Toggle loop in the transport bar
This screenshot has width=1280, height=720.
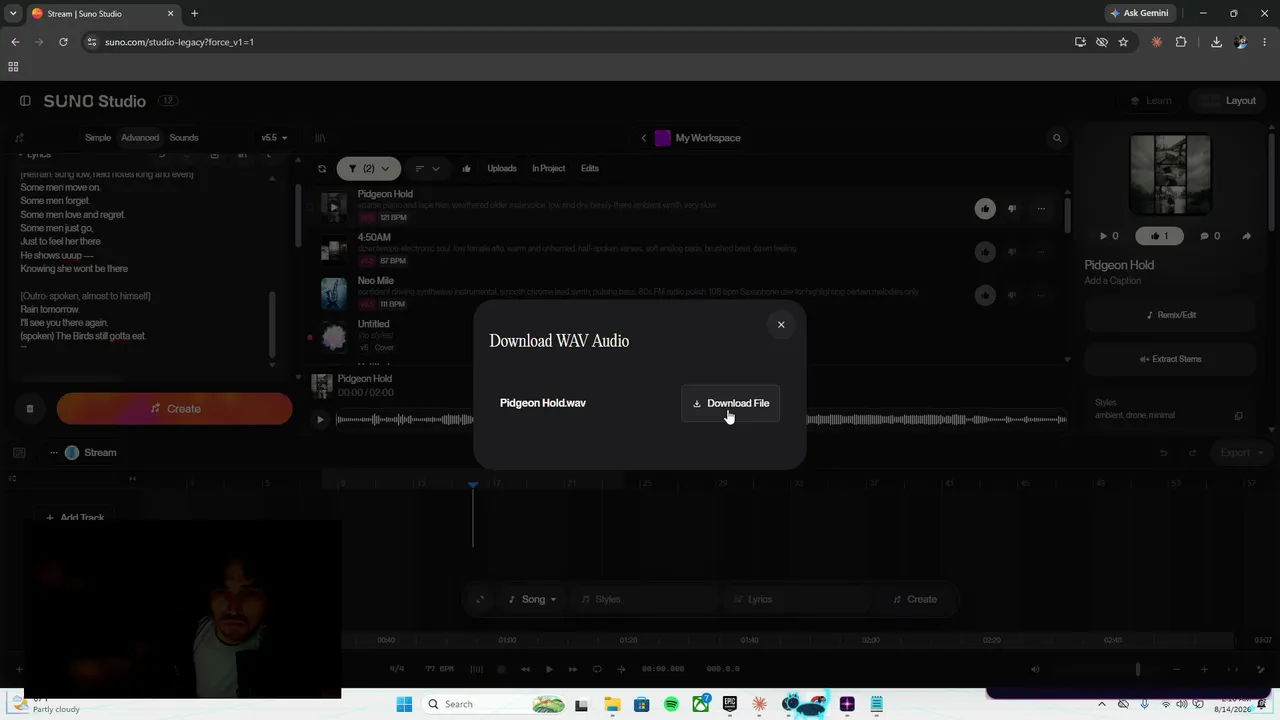click(x=597, y=669)
